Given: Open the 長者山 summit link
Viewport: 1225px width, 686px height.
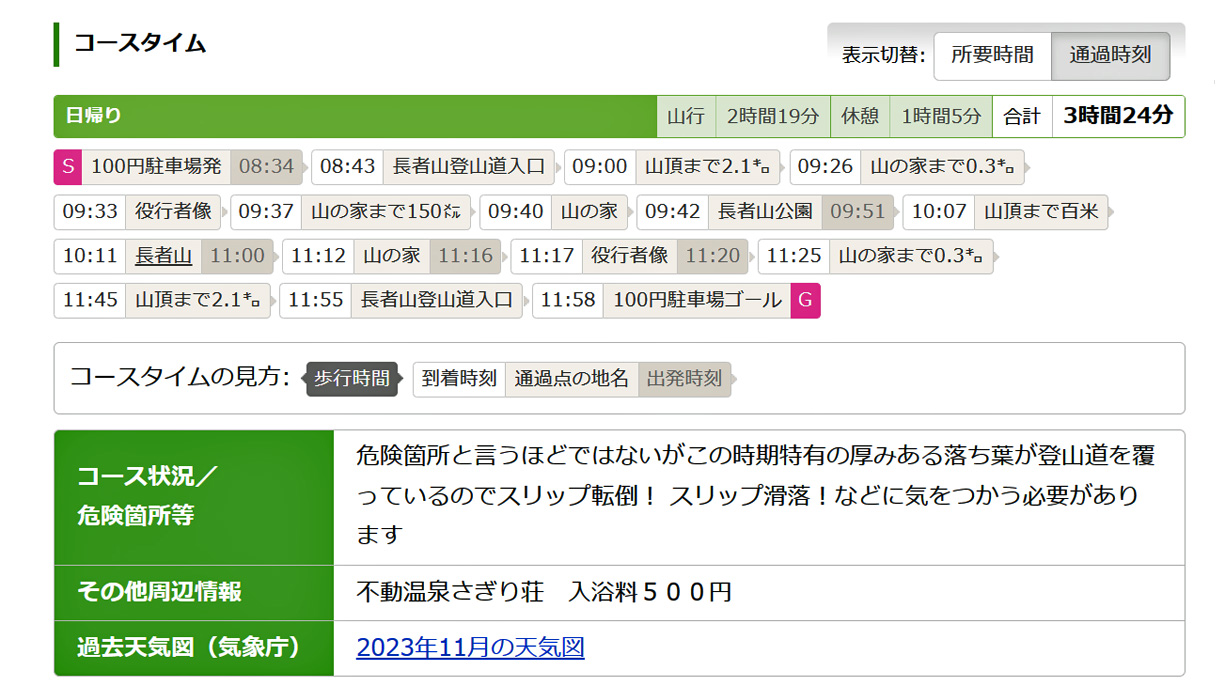Looking at the screenshot, I should point(163,256).
